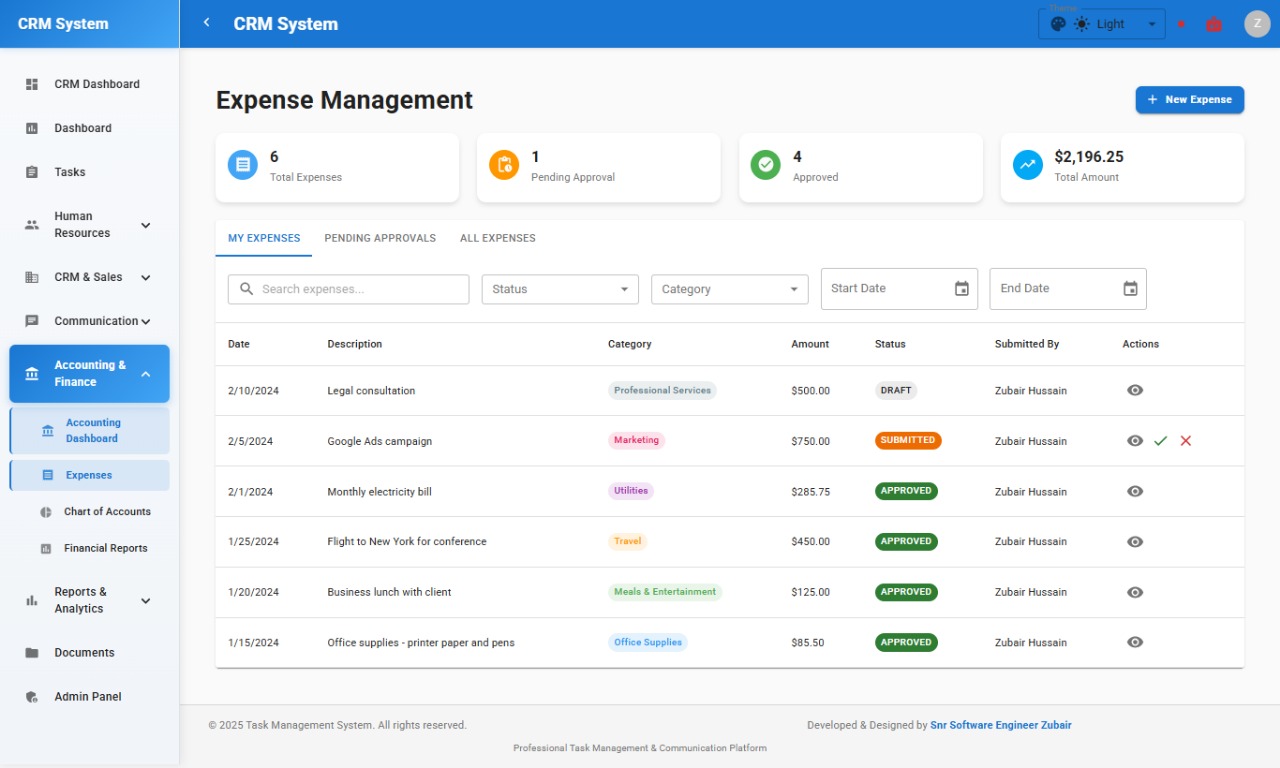The height and width of the screenshot is (768, 1280).
Task: View the Legal consultation expense
Action: pyautogui.click(x=1135, y=390)
